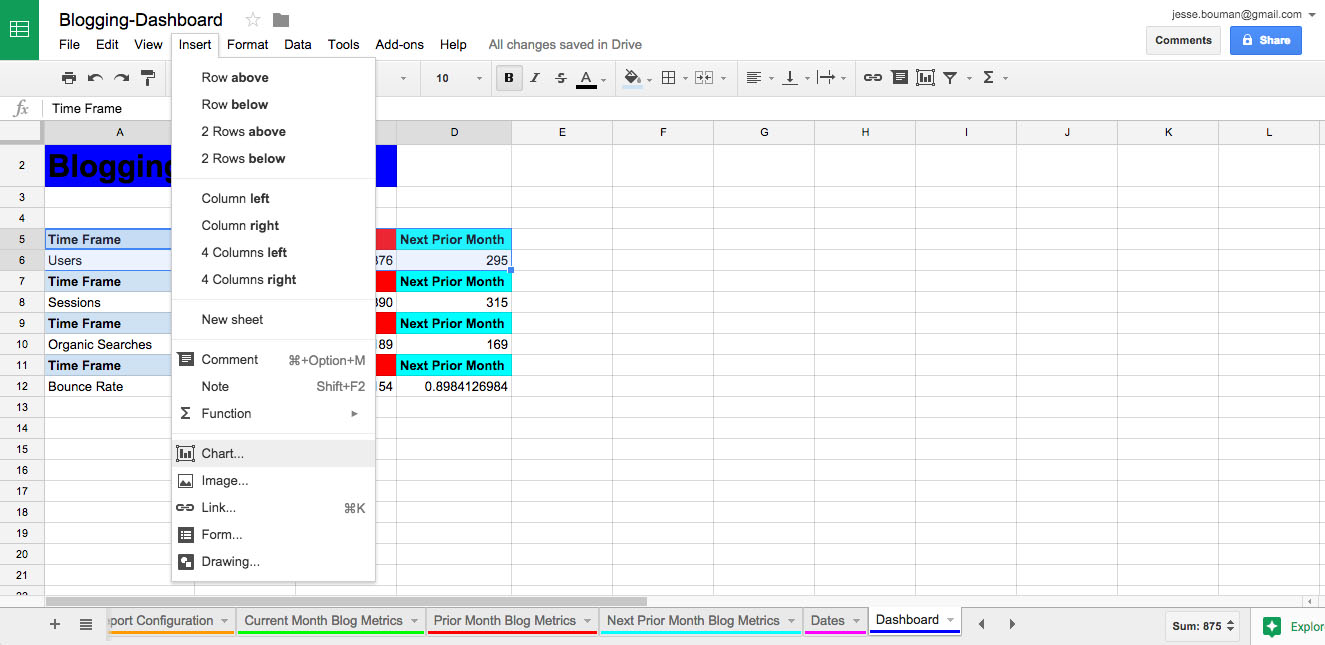1325x645 pixels.
Task: Click the undo arrow icon
Action: click(x=95, y=78)
